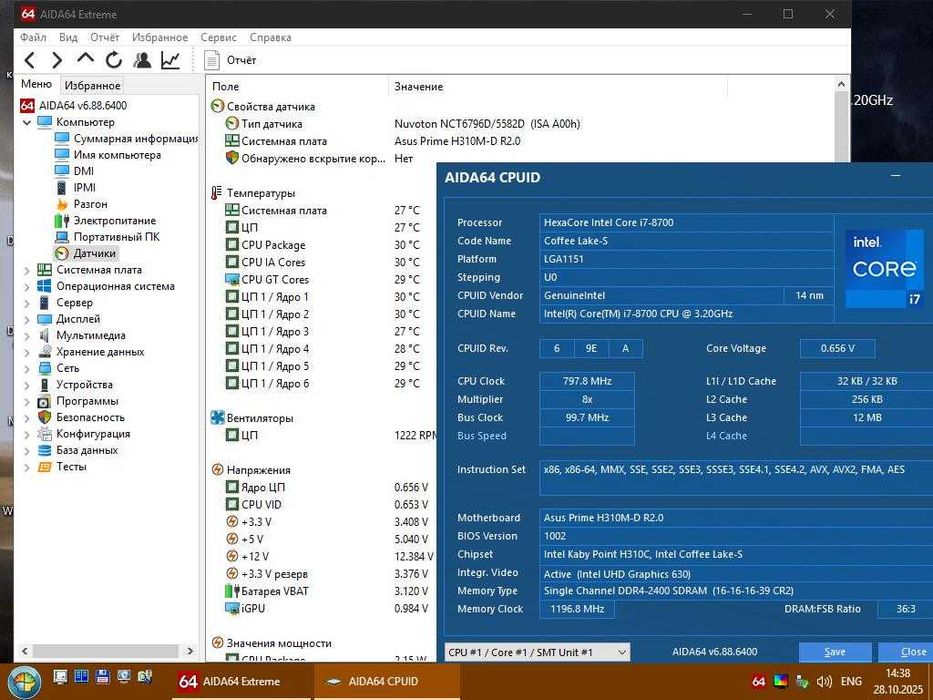Select the ЦП 1 / Ядро 4 row
Viewport: 933px width, 700px height.
click(x=323, y=348)
